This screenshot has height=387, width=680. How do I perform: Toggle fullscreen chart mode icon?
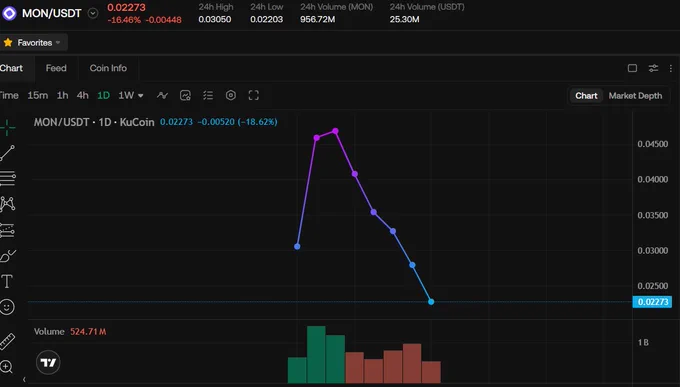(x=254, y=95)
